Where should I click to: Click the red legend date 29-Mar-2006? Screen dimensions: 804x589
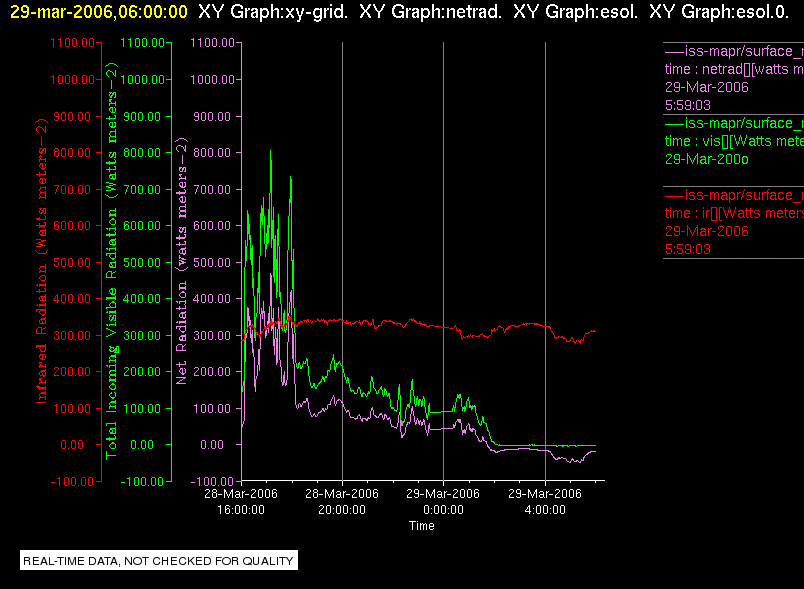(x=707, y=231)
